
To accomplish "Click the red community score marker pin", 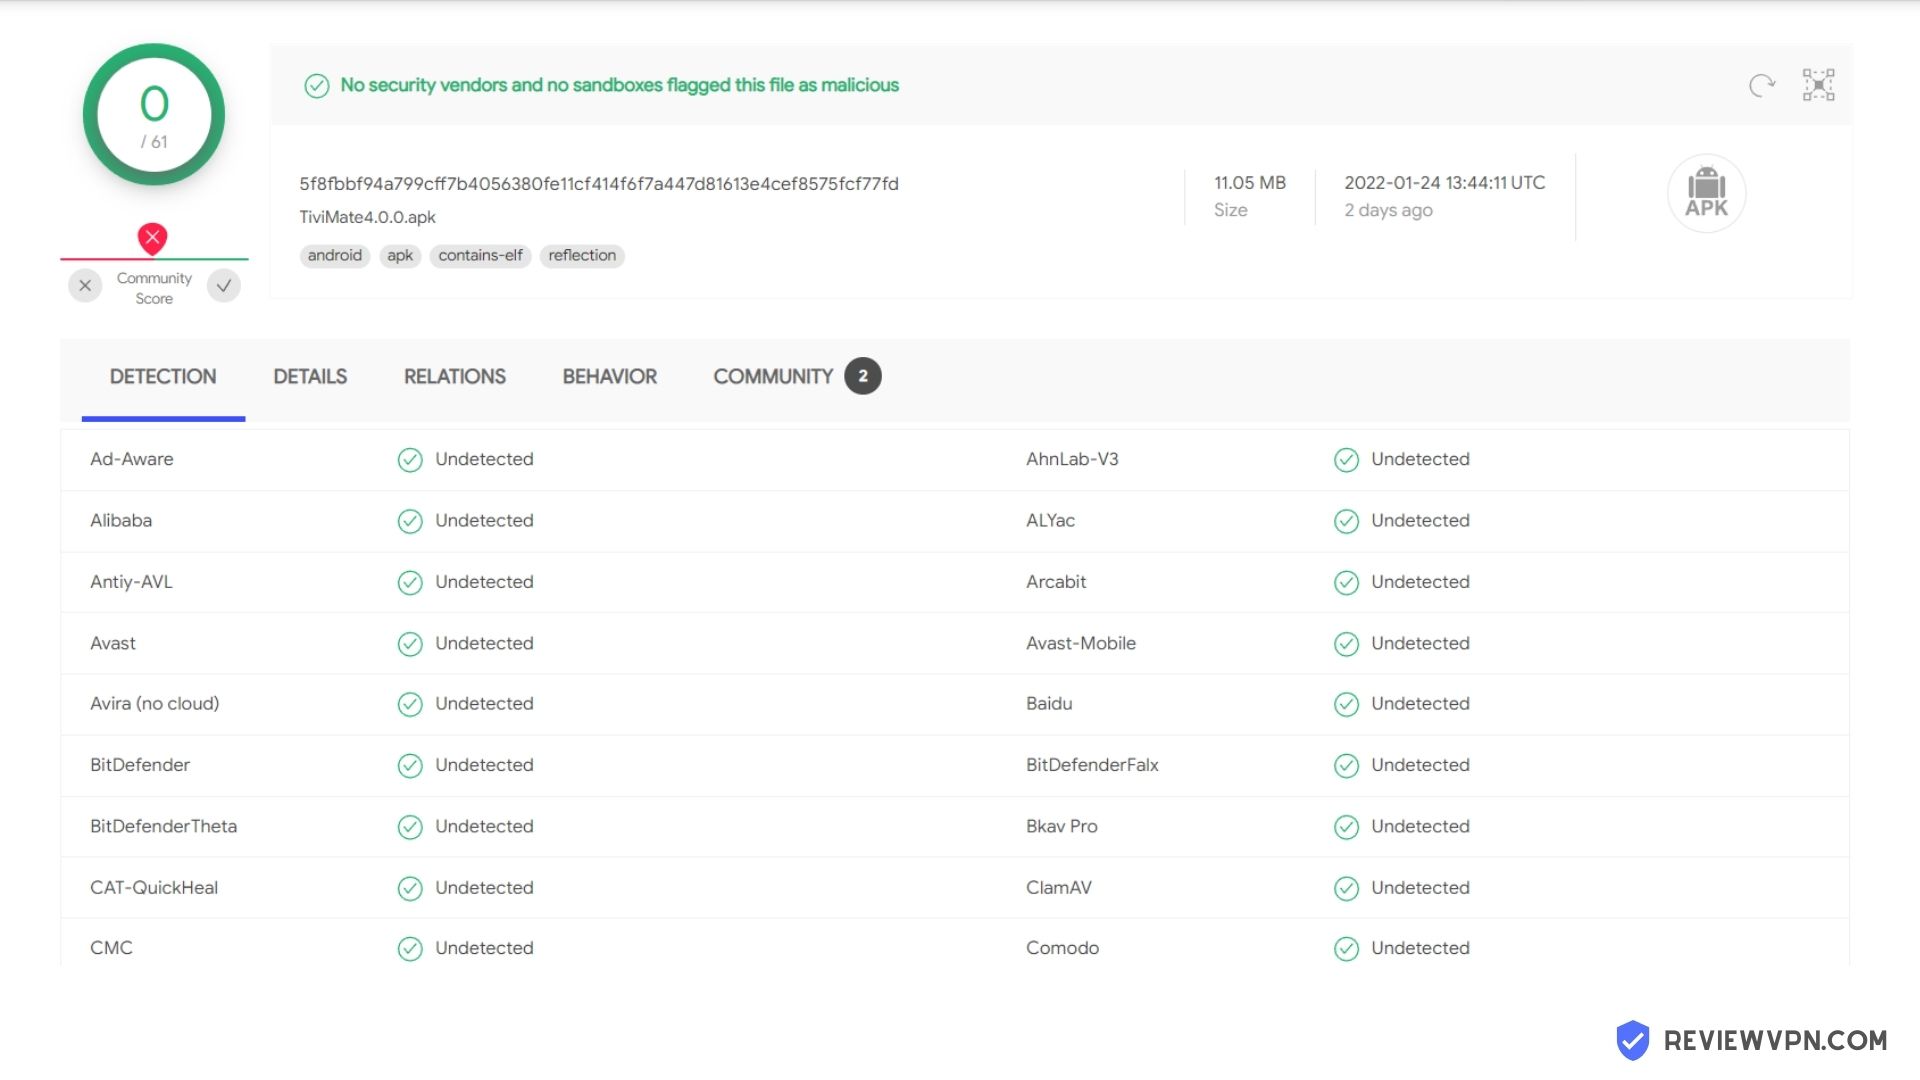I will point(152,238).
